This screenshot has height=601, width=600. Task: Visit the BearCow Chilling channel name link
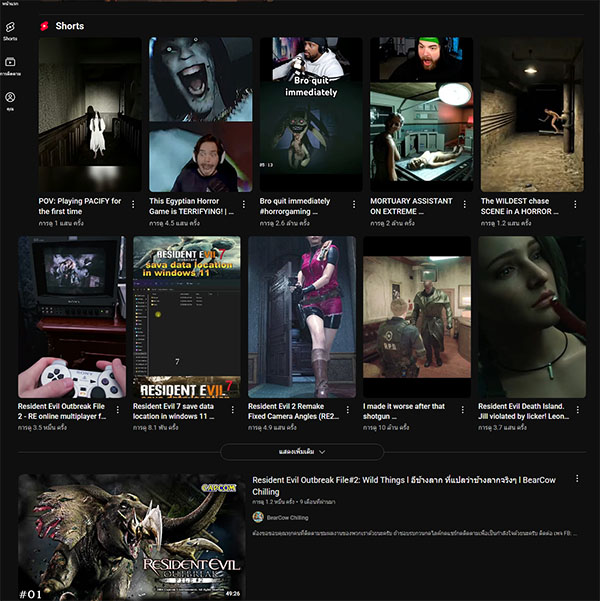pyautogui.click(x=288, y=517)
